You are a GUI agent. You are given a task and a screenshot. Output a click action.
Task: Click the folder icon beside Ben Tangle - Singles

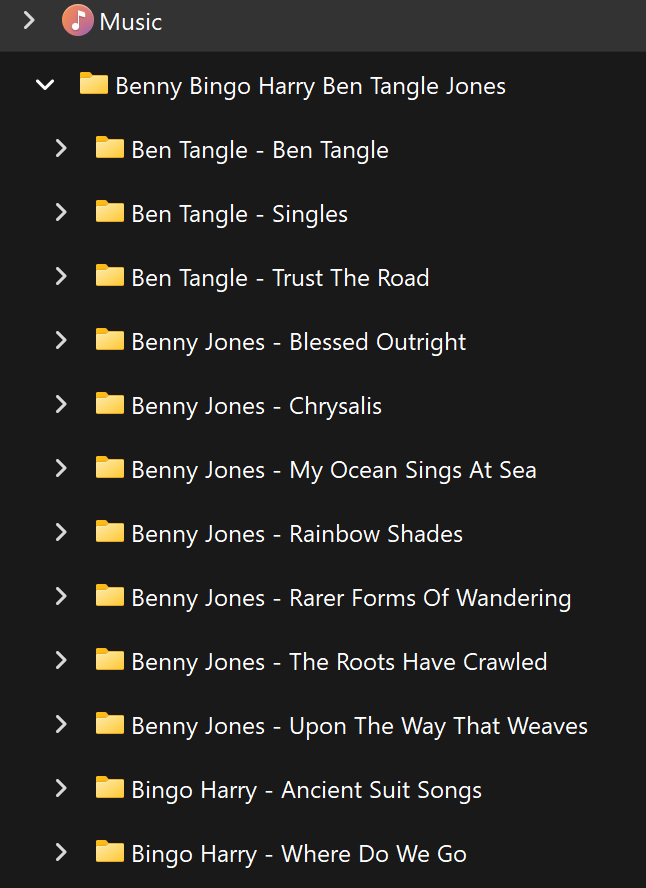pyautogui.click(x=110, y=213)
